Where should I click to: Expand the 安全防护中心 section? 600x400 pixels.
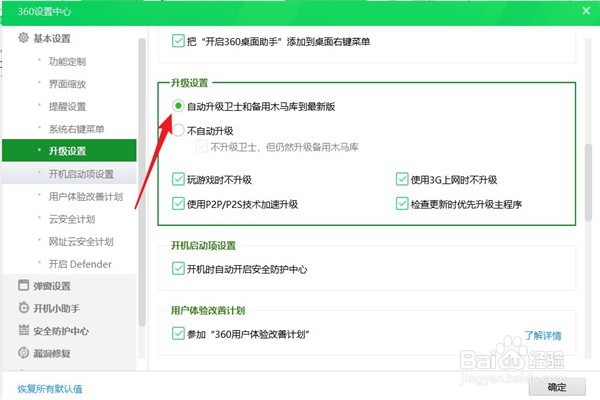coord(61,331)
